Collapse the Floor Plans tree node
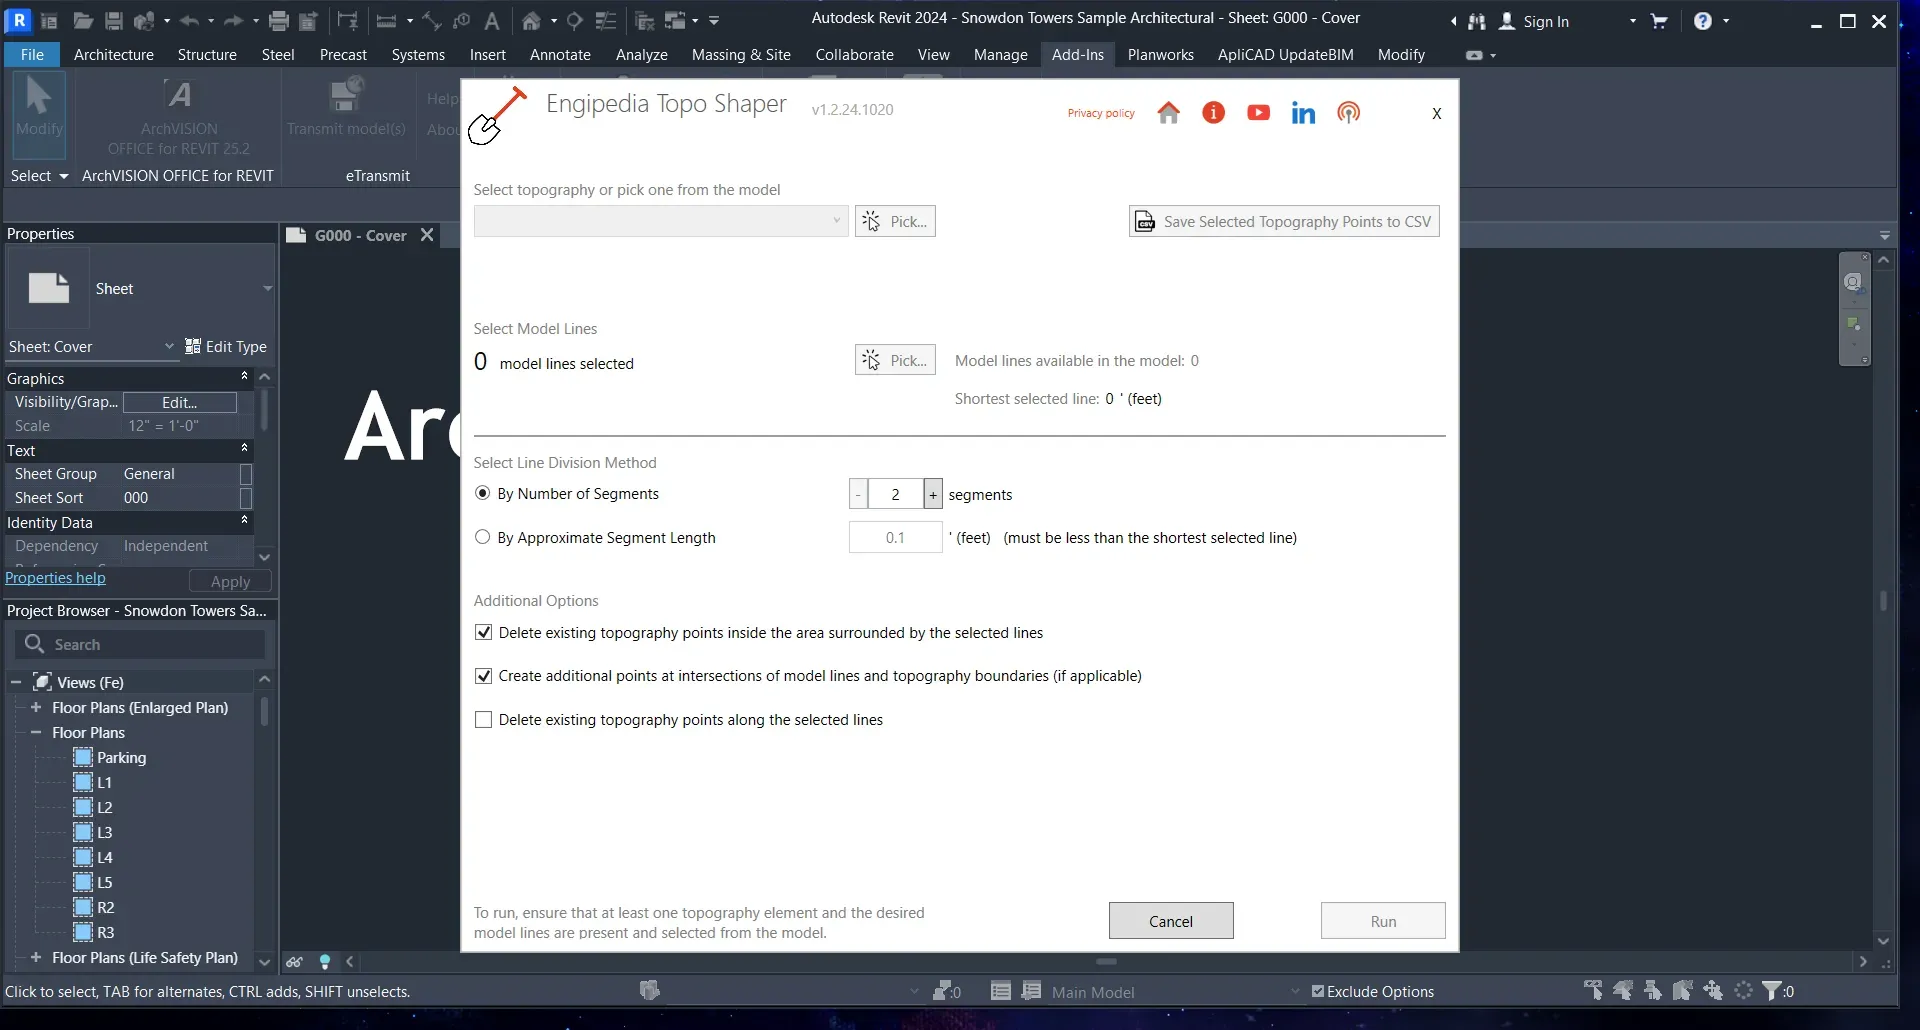Screen dimensions: 1920x1030 tap(36, 732)
